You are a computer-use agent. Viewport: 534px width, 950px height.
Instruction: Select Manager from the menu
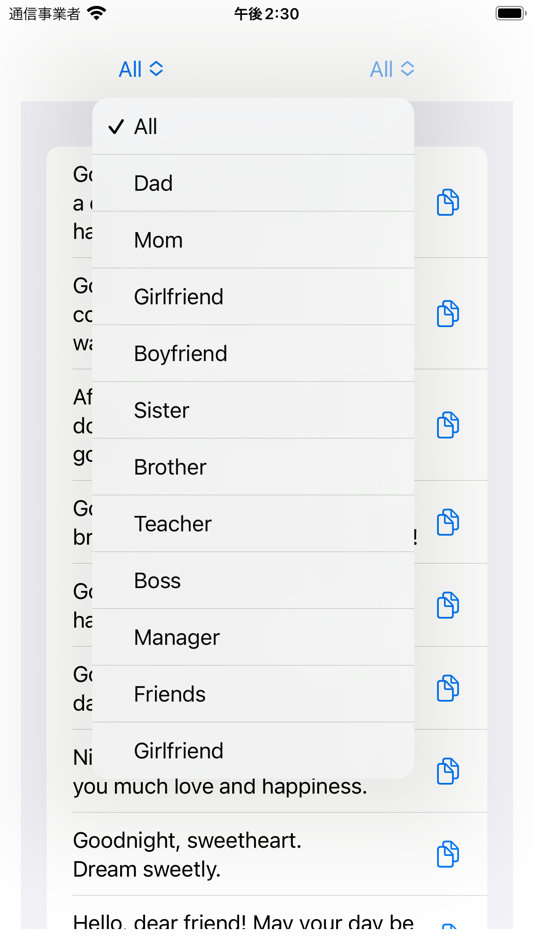pos(253,637)
